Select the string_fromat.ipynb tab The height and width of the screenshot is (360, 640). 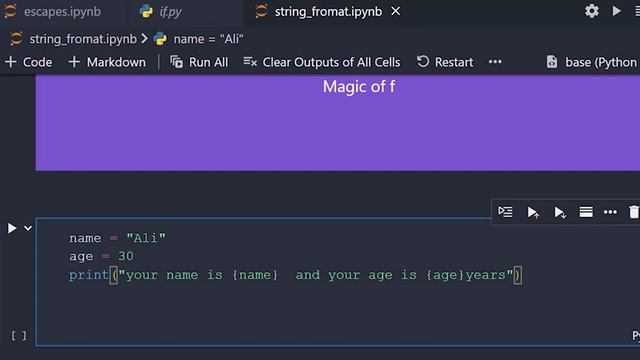(x=328, y=11)
